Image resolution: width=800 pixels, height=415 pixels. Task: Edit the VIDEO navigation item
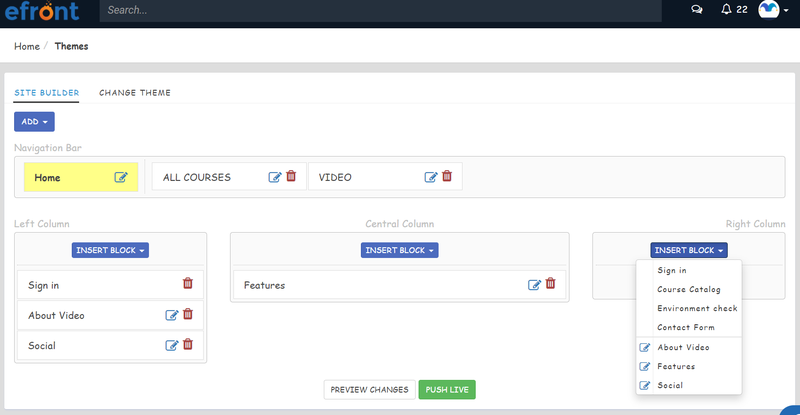click(x=431, y=177)
